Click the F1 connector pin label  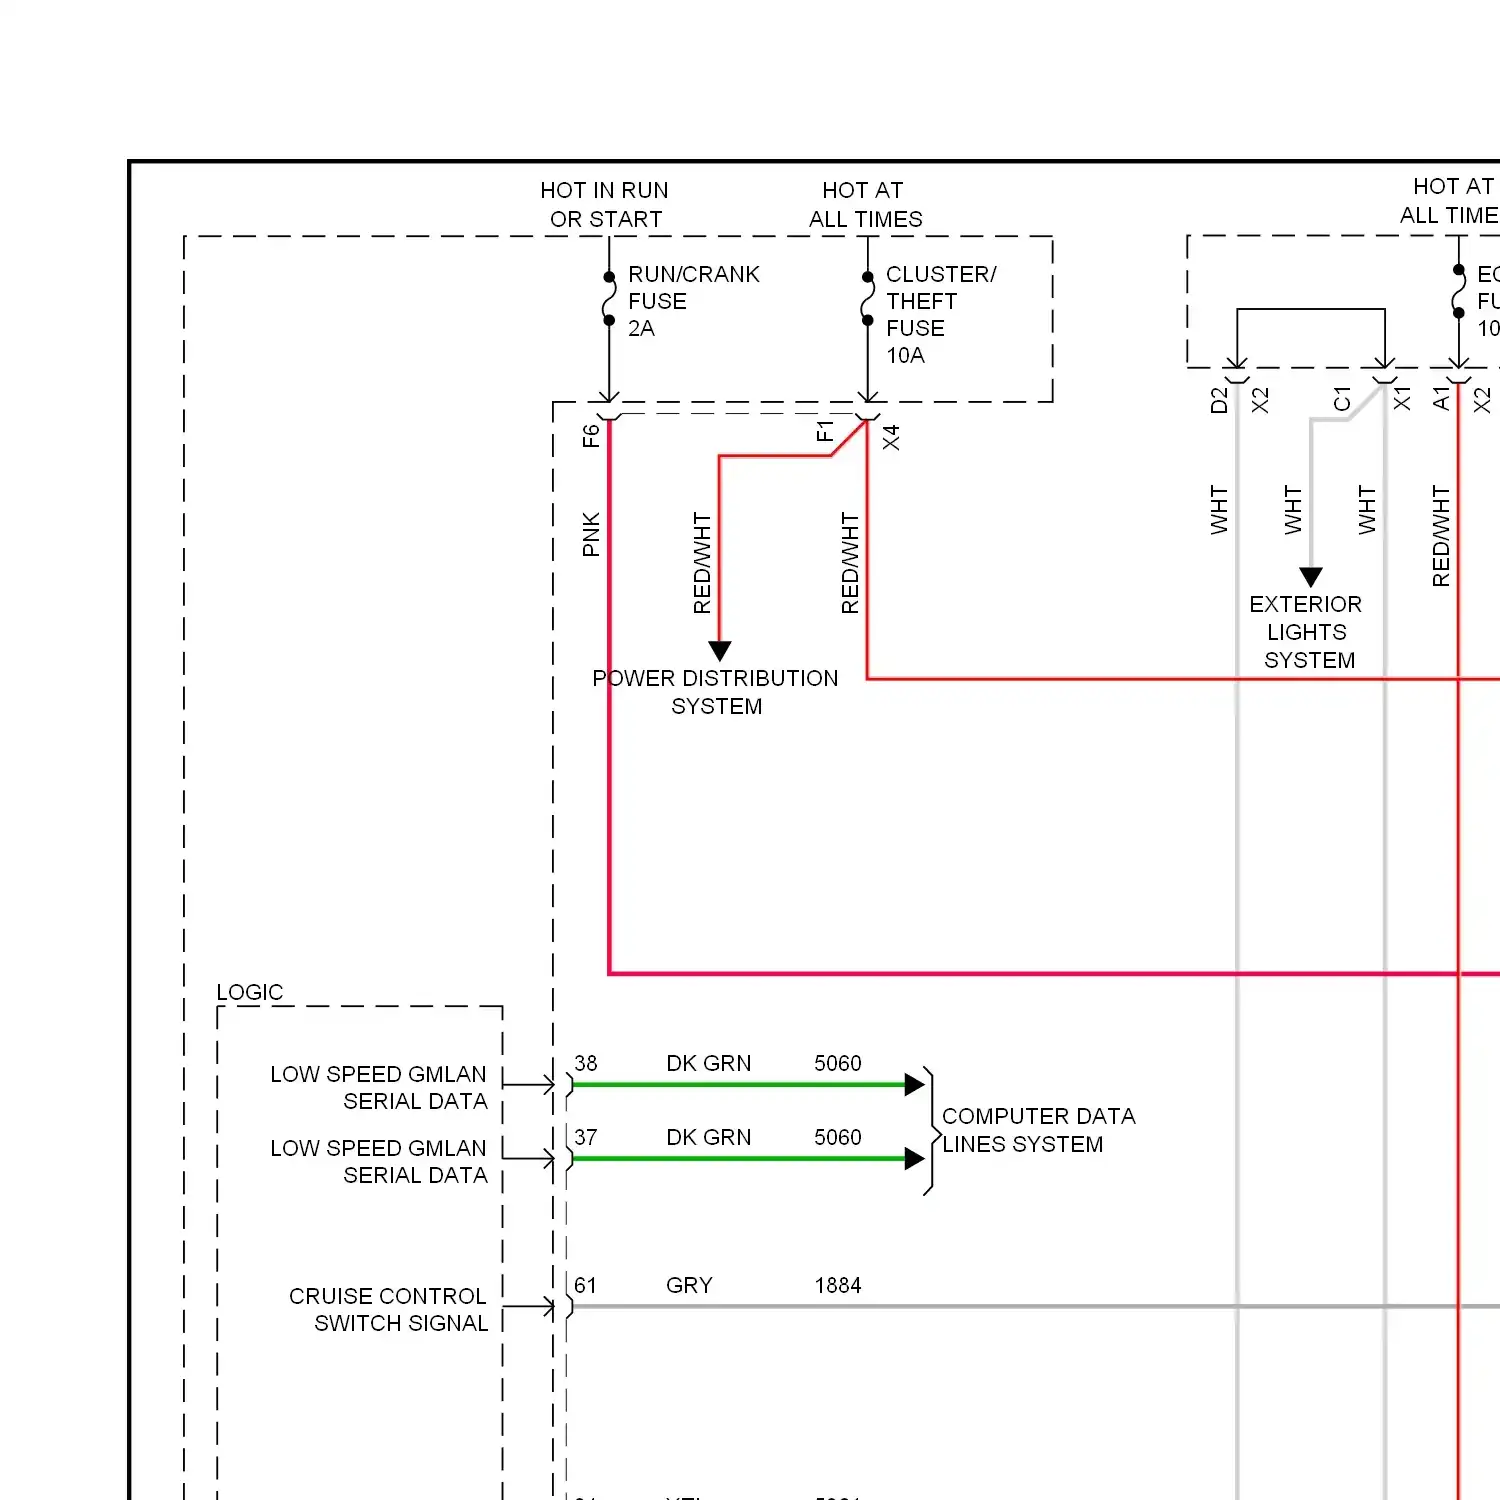825,431
